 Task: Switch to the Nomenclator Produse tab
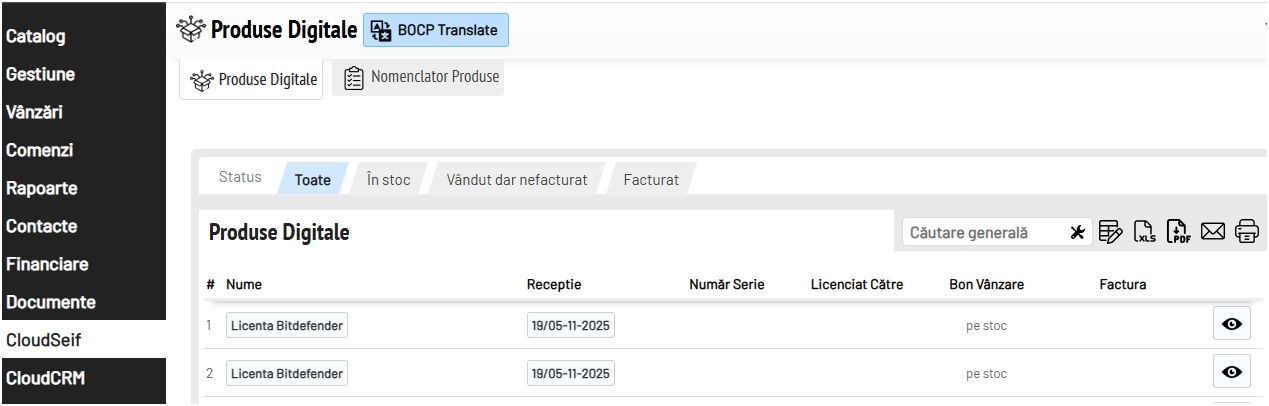click(421, 77)
